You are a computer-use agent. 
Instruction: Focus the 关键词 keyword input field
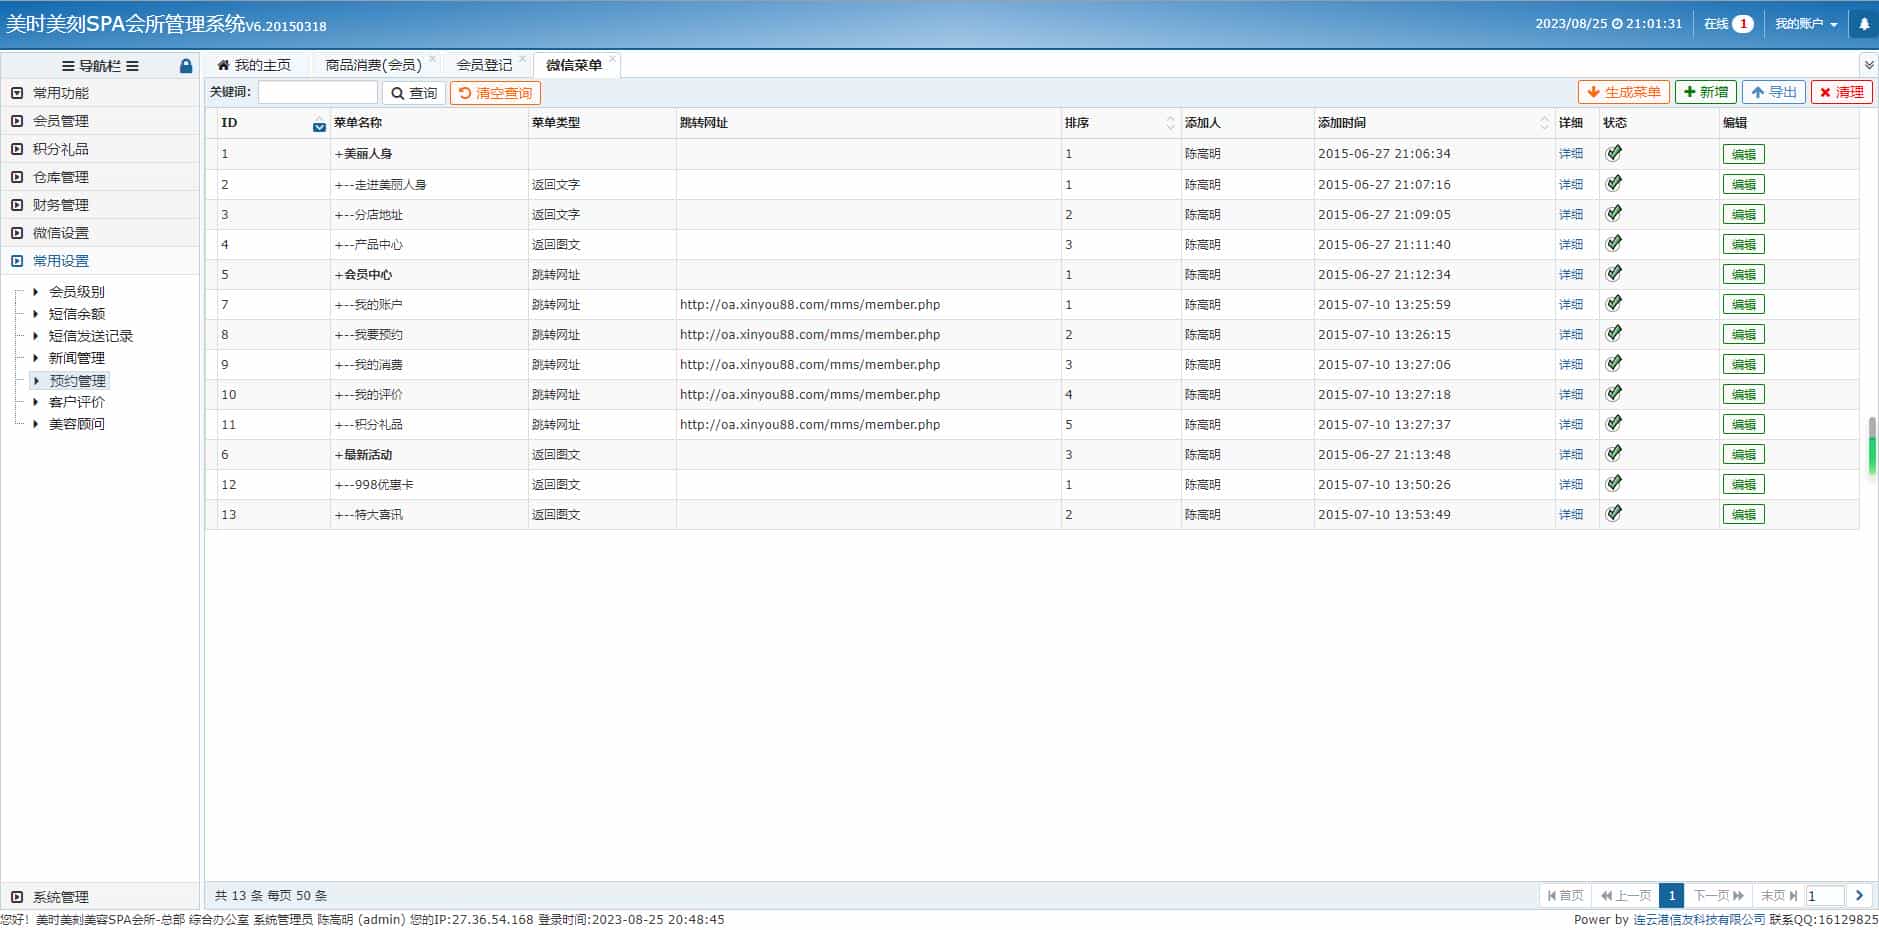pos(318,93)
